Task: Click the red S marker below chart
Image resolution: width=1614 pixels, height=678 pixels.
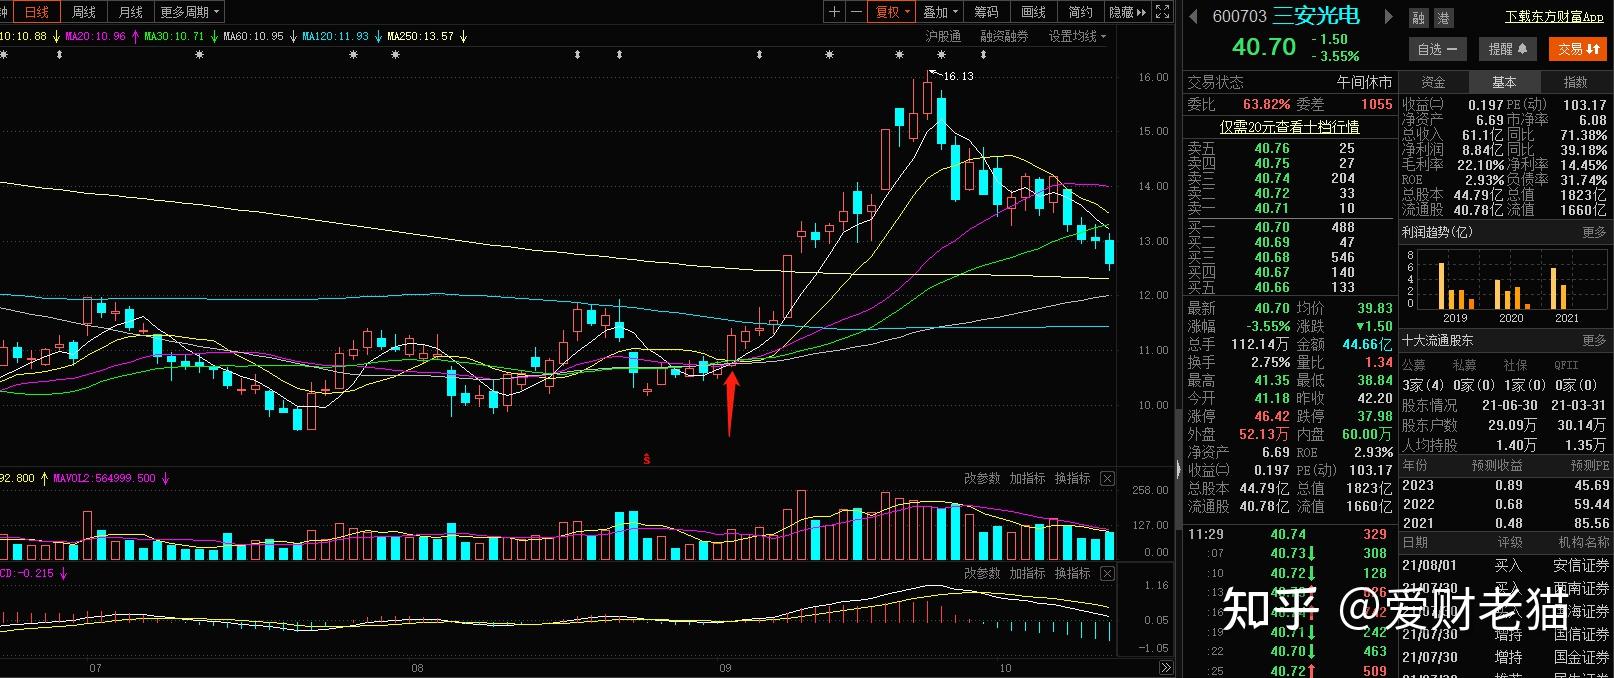Action: click(x=647, y=459)
